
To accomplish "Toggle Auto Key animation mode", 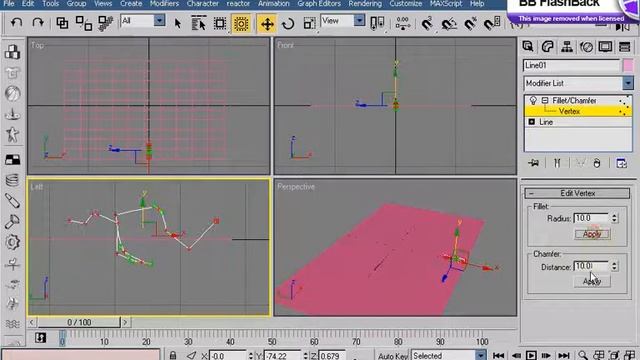I will coord(392,356).
